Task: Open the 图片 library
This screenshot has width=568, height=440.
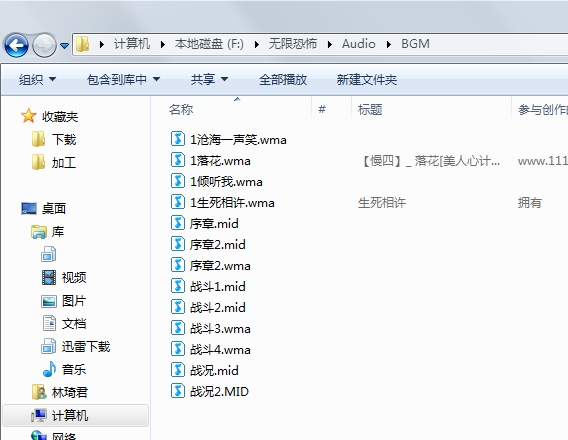Action: [64, 301]
